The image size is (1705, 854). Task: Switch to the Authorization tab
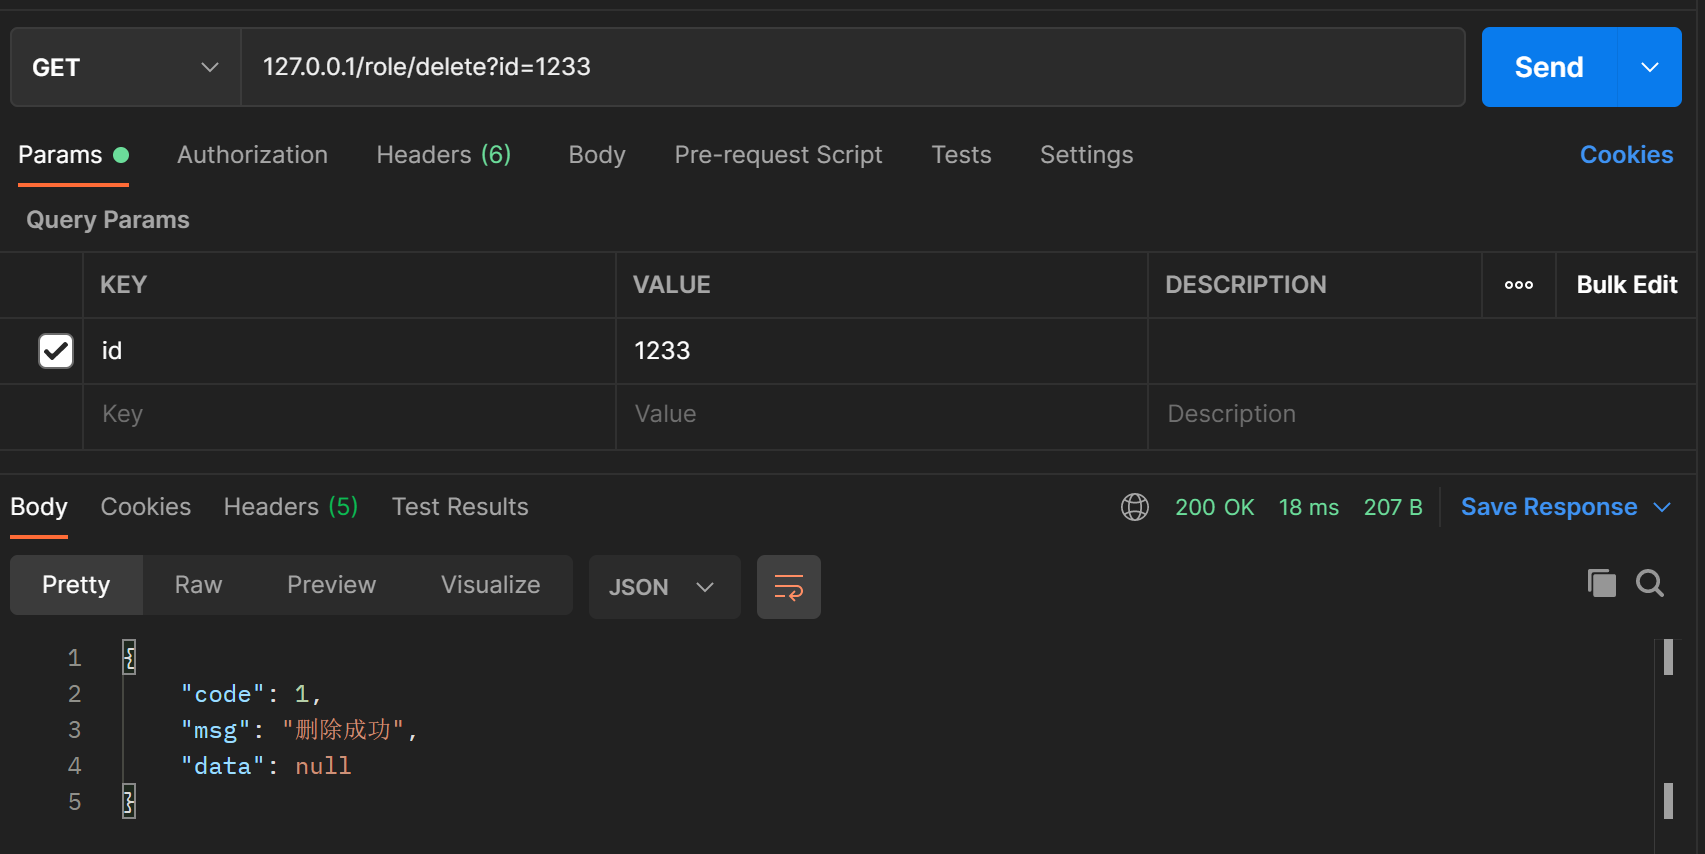pyautogui.click(x=252, y=155)
